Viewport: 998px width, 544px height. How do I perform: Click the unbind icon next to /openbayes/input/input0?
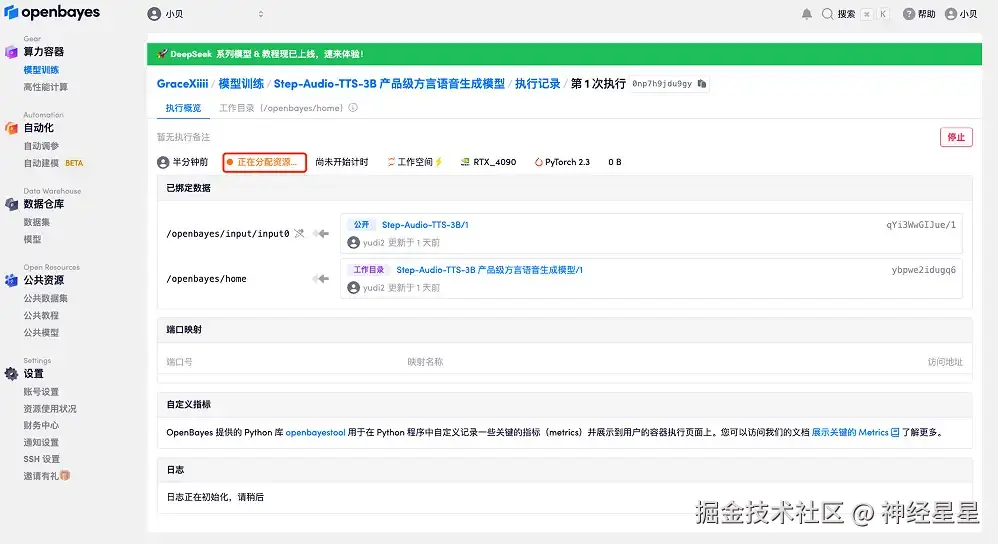(299, 234)
